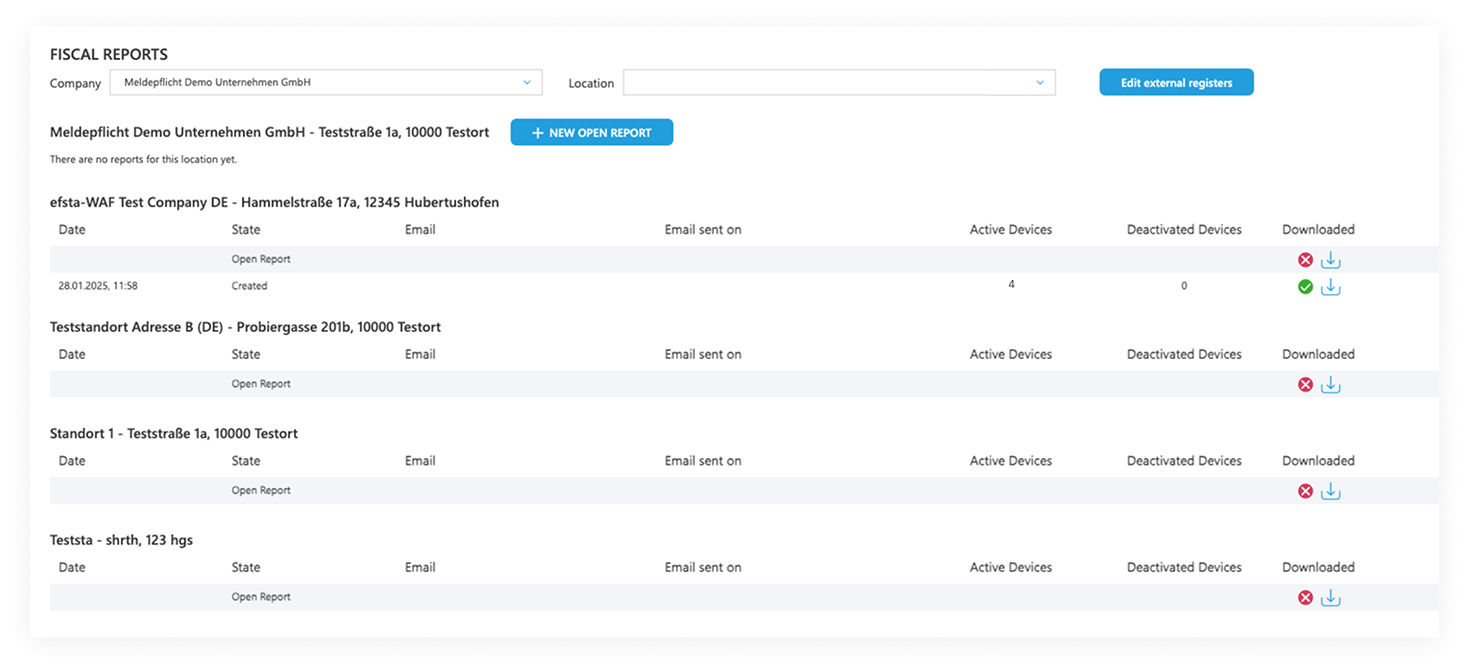Image resolution: width=1469 pixels, height=672 pixels.
Task: Click the Active Devices count of 4
Action: click(1011, 284)
